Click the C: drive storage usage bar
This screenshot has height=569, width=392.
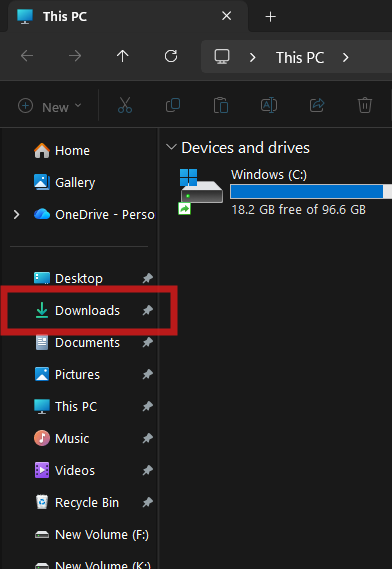(311, 192)
